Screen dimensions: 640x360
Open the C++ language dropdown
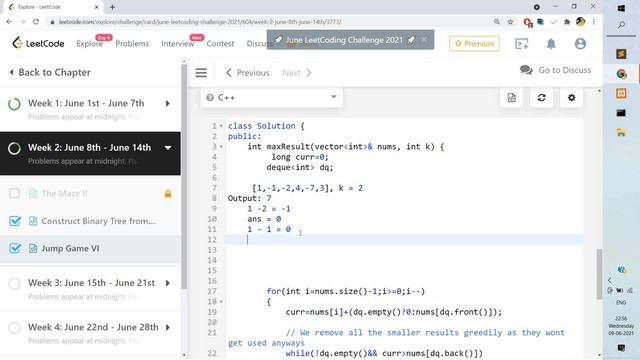[271, 98]
